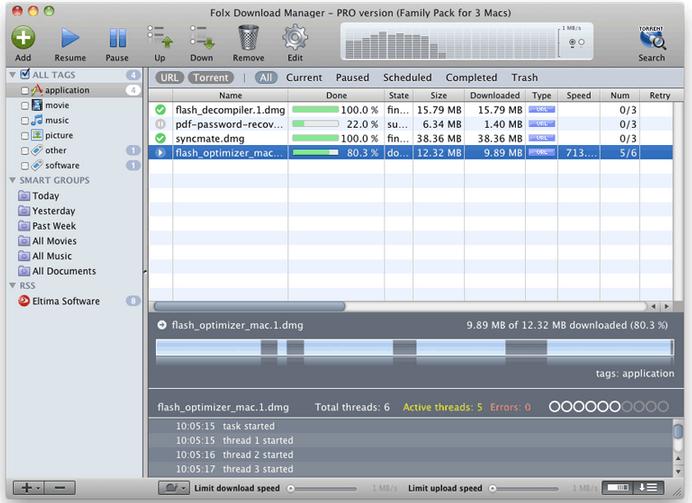The height and width of the screenshot is (503, 692).
Task: Click finished status icon of syncmate.dmg
Action: [161, 139]
